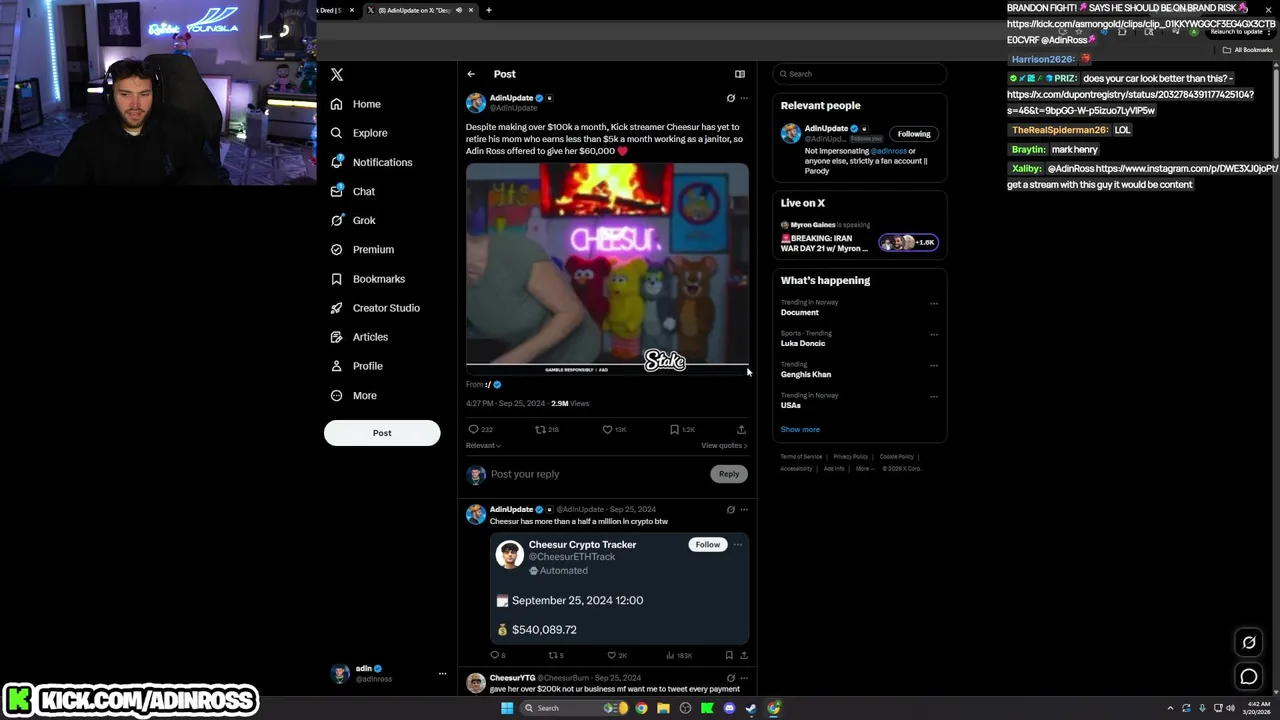Click the Grok icon on the main post
The width and height of the screenshot is (1280, 720).
(731, 98)
